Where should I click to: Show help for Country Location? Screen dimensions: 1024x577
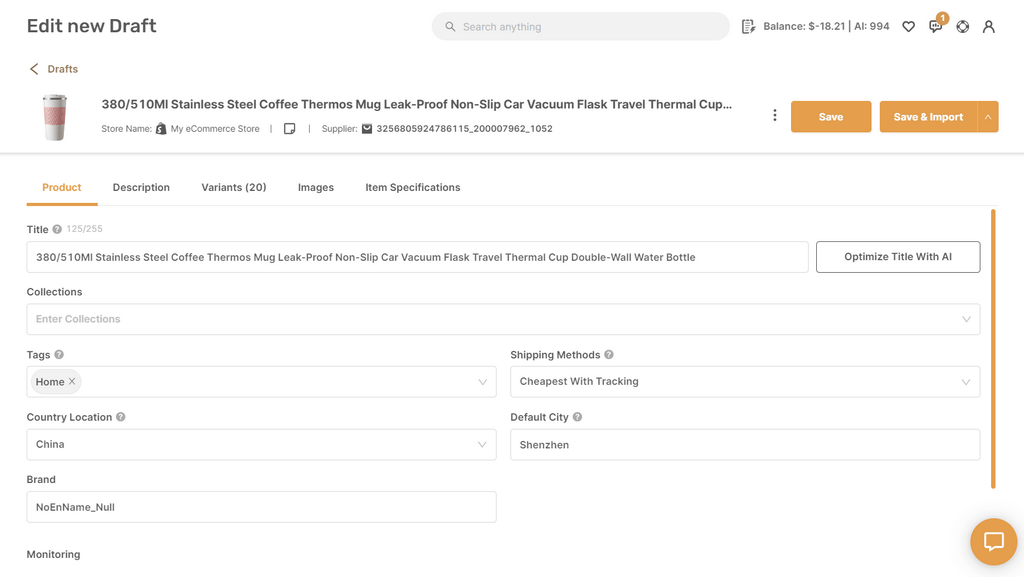click(121, 417)
